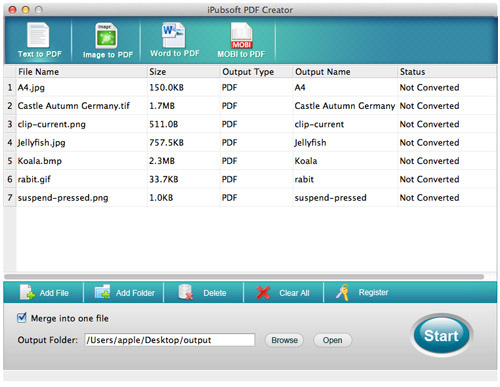
Task: Click the Add File icon button
Action: [x=27, y=292]
